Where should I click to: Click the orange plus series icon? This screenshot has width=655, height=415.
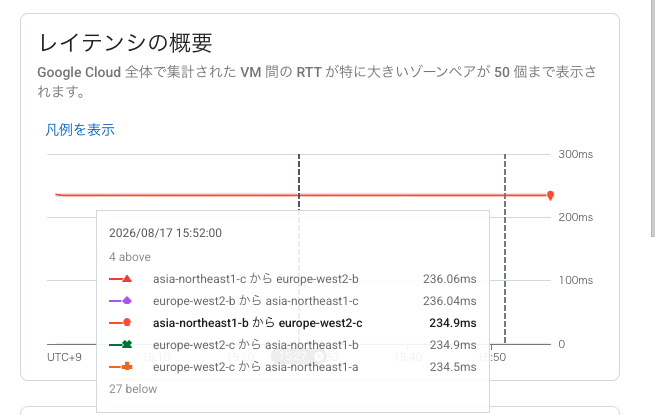[x=127, y=367]
